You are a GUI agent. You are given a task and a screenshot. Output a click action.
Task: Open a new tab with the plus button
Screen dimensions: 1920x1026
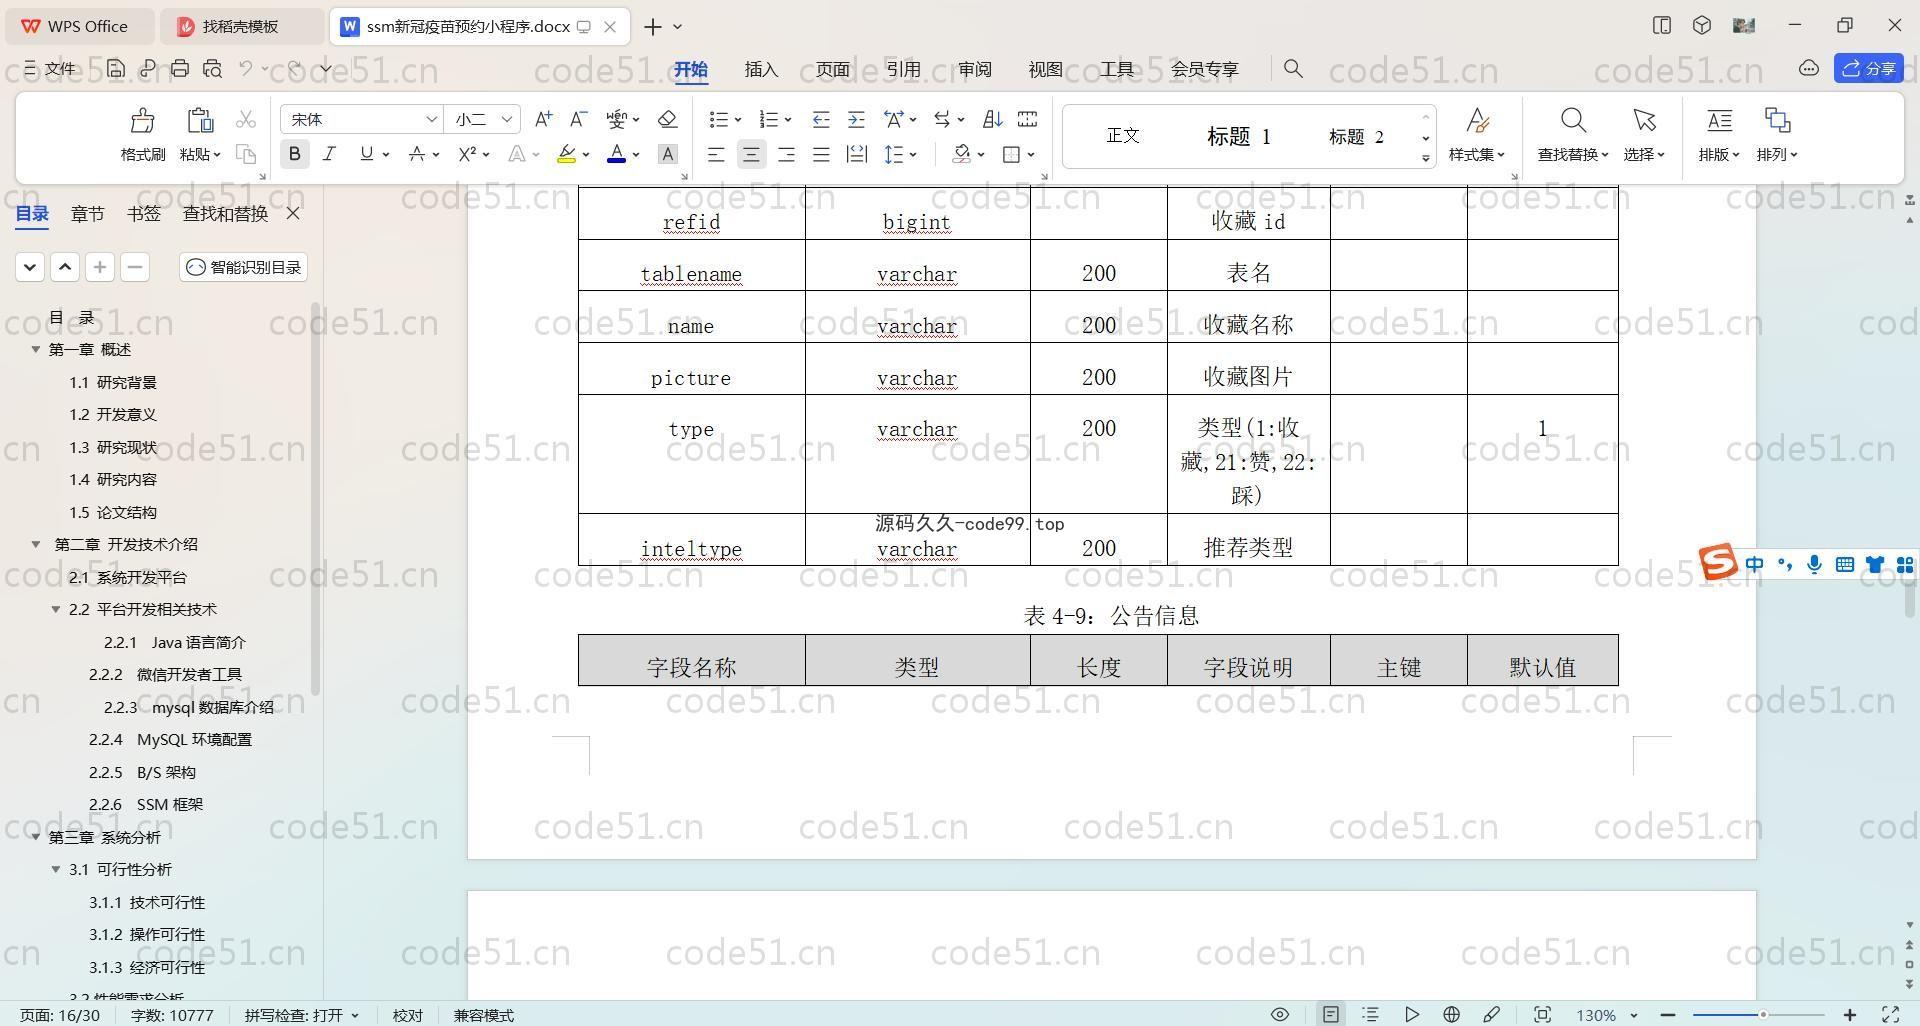tap(653, 27)
